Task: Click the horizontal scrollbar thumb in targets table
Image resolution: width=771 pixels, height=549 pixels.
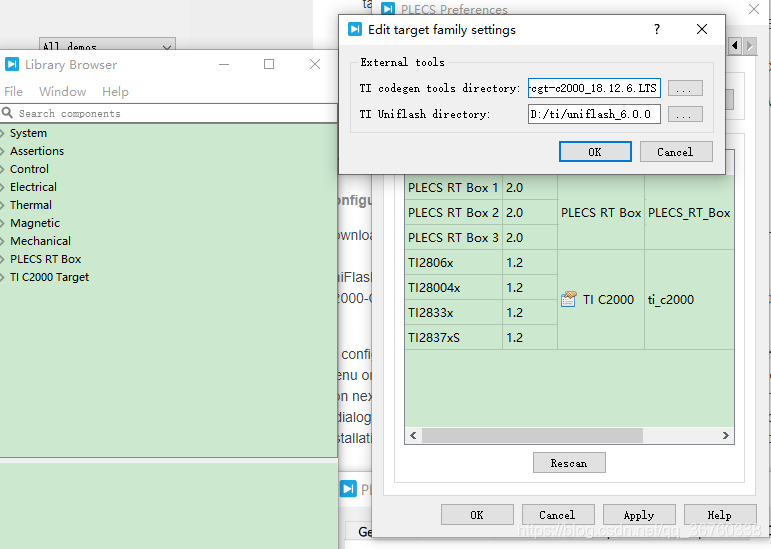Action: [532, 435]
